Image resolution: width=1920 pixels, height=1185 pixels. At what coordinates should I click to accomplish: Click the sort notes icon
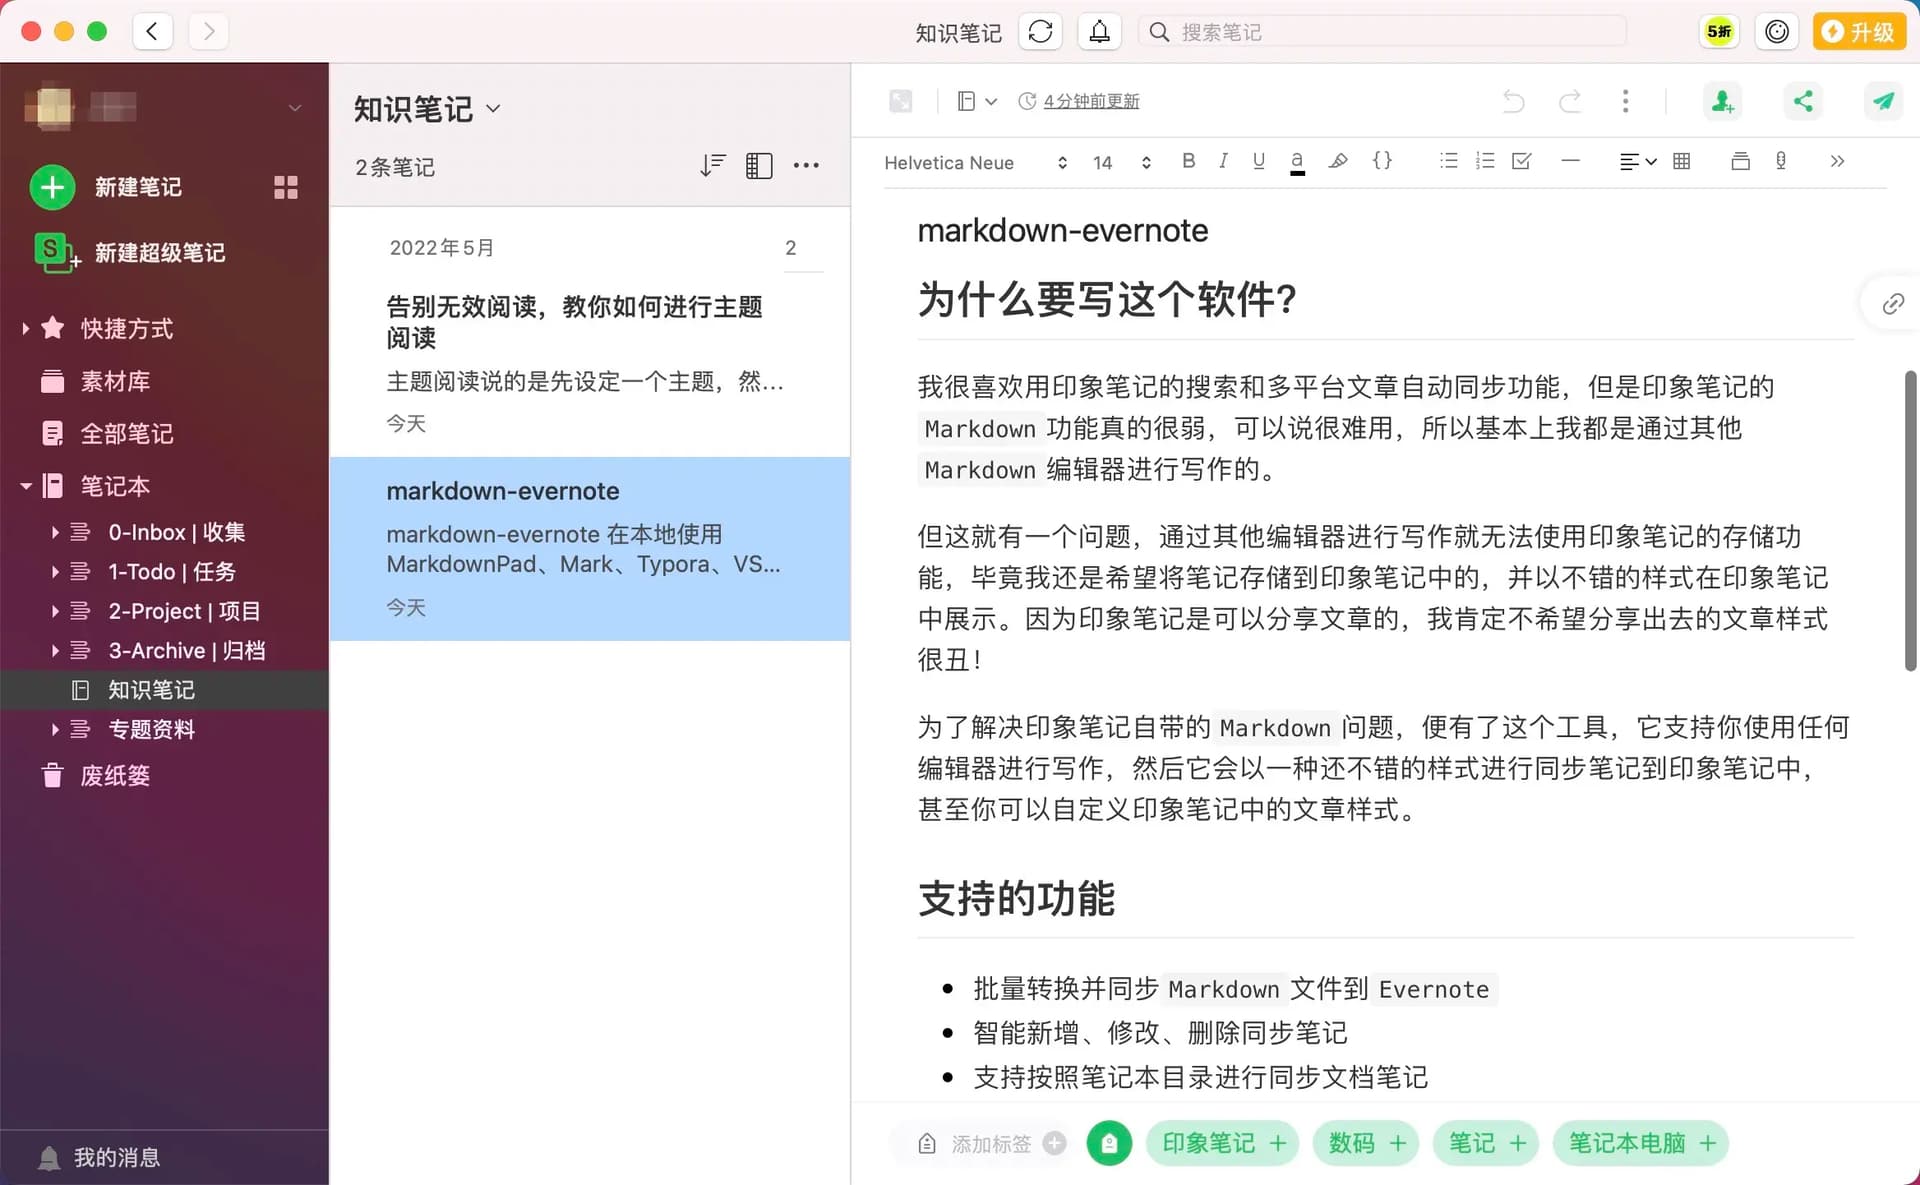[712, 165]
